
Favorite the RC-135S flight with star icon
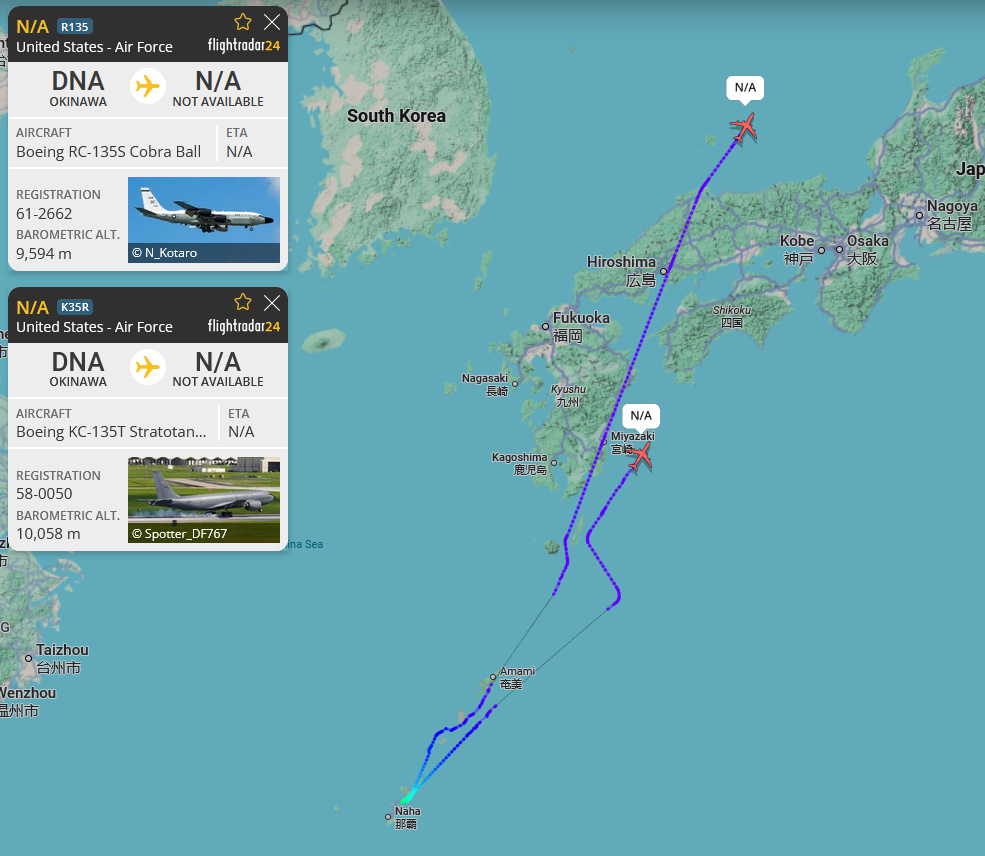click(x=242, y=22)
